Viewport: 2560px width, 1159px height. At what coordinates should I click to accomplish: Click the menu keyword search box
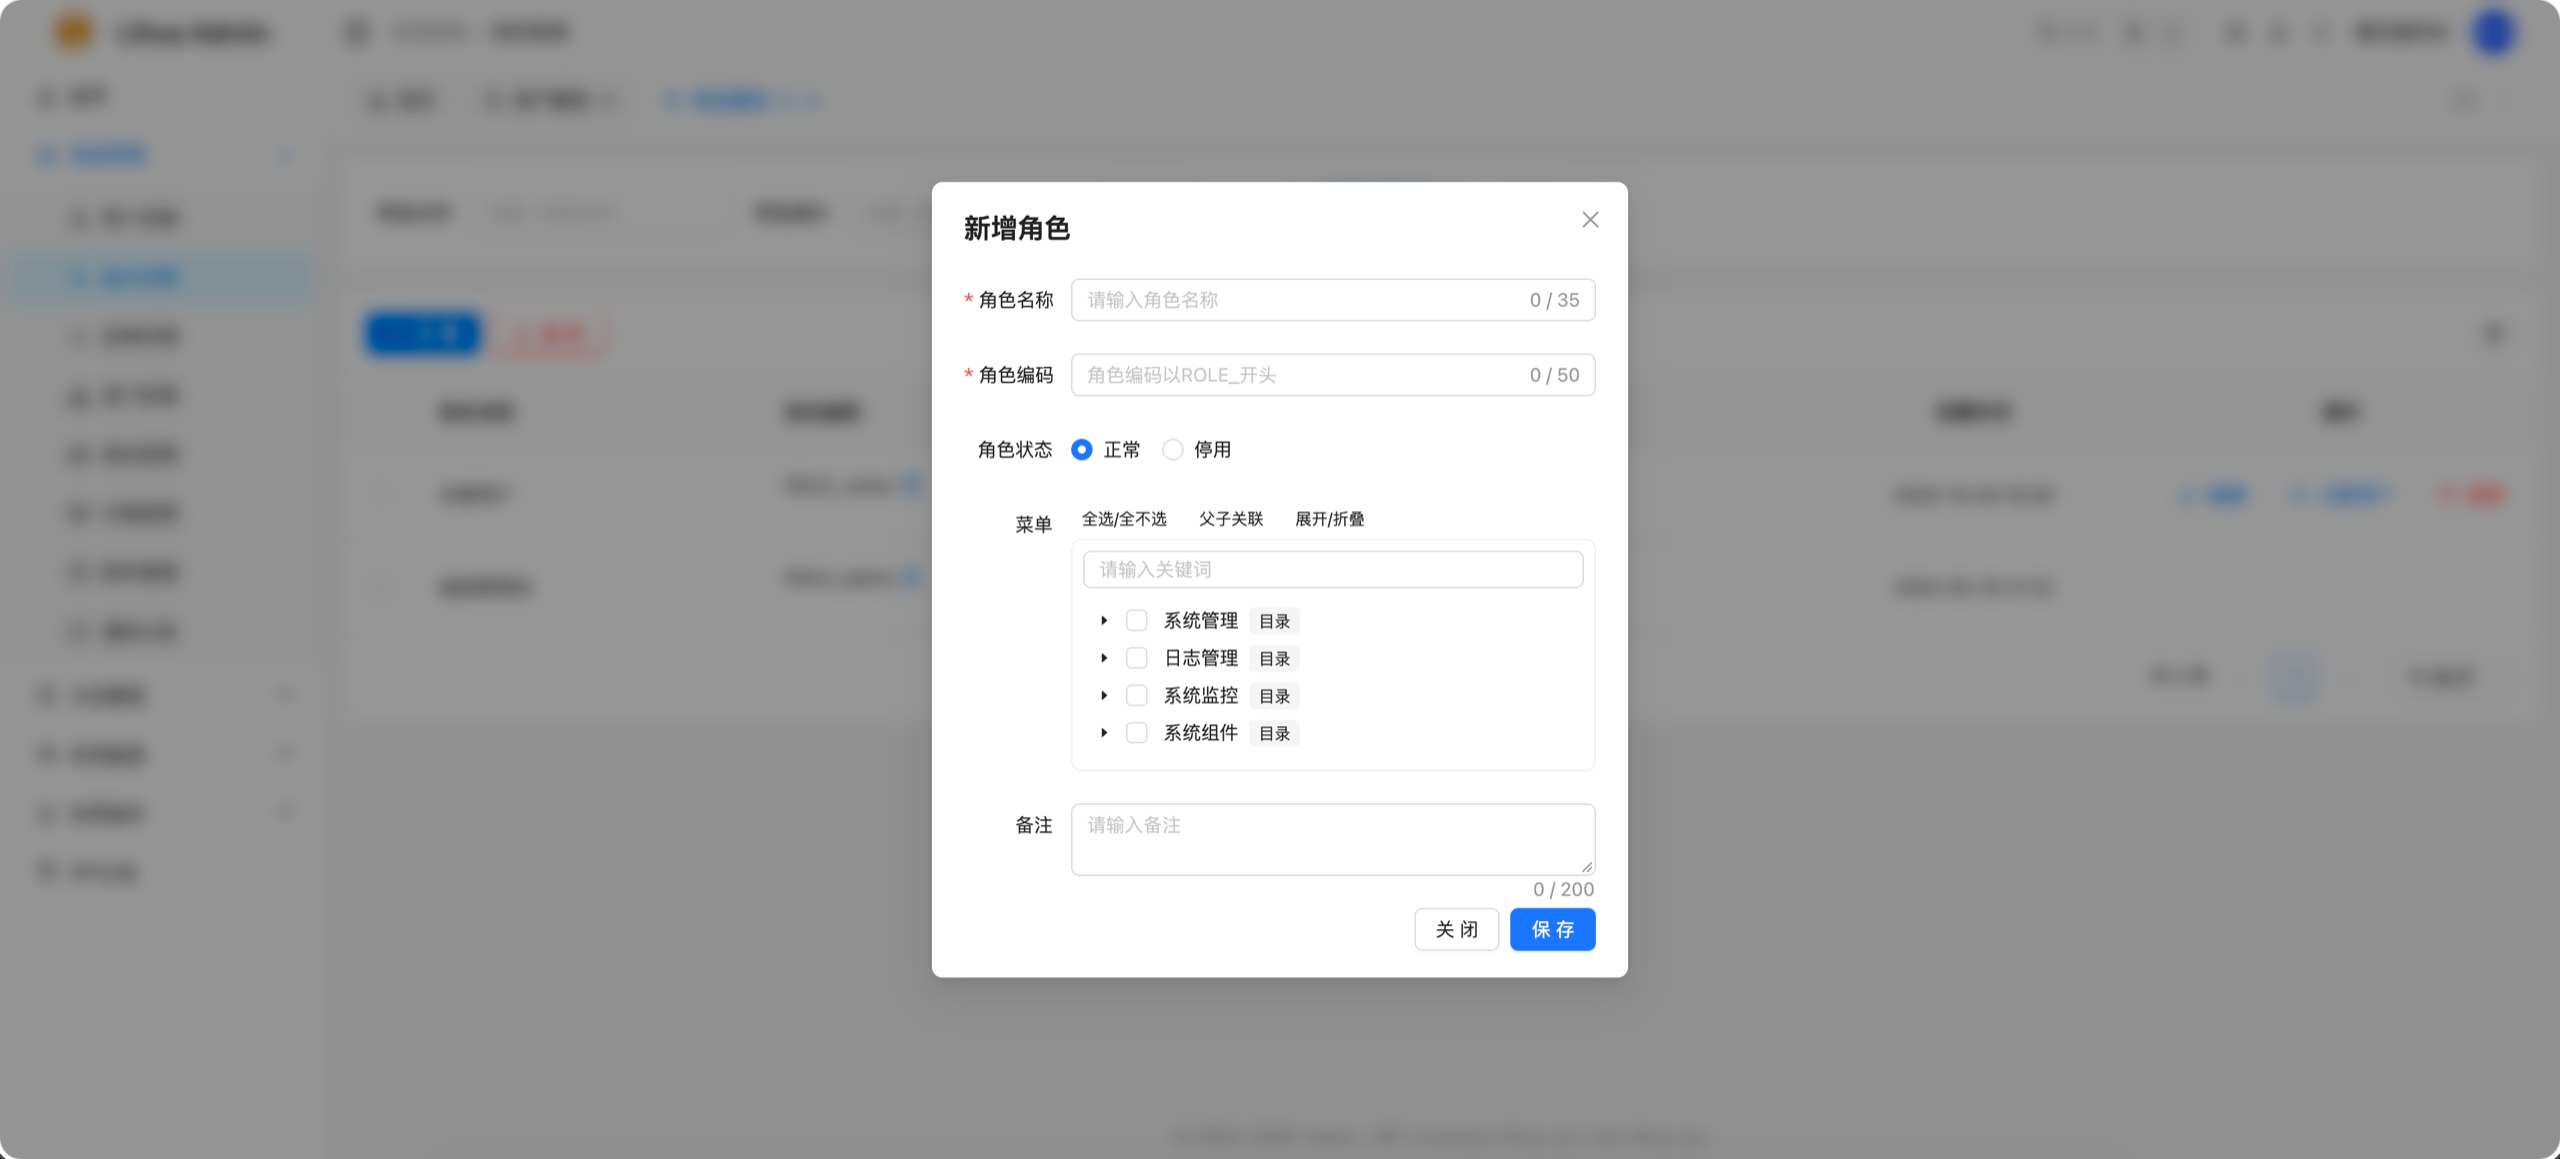(1333, 570)
